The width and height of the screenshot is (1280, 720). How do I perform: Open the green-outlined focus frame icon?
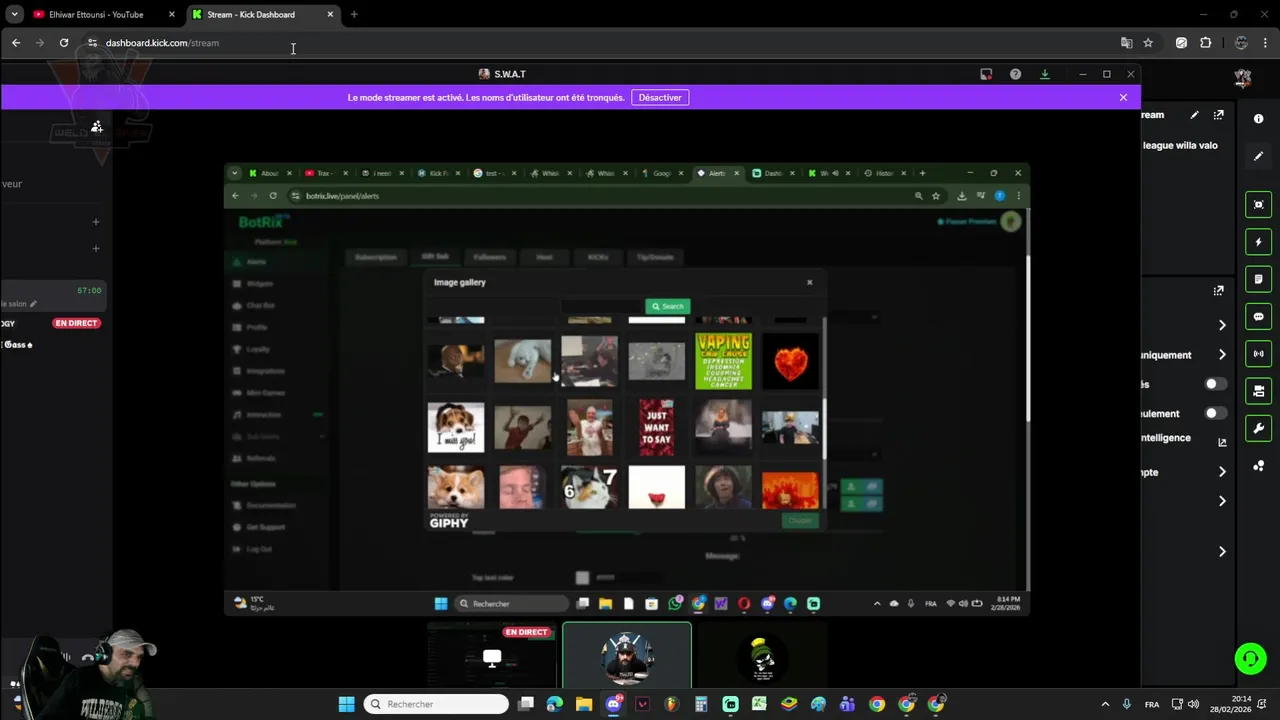click(x=1258, y=205)
